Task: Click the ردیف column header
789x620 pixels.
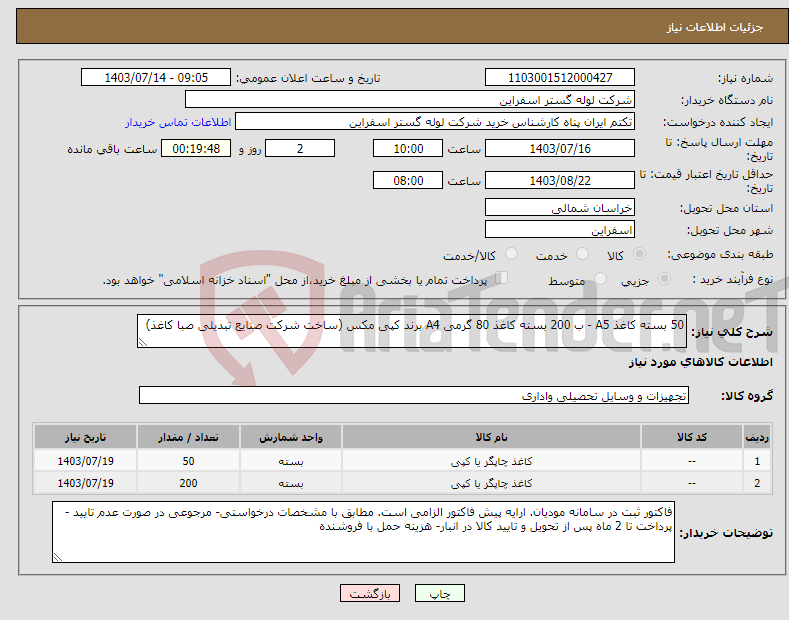Action: (757, 437)
